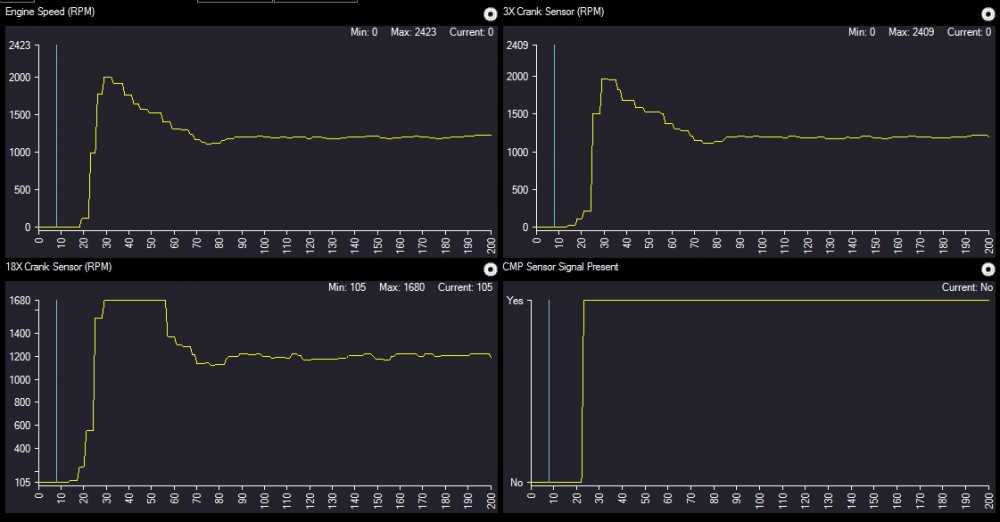Click the blue cursor line in Engine Speed graph
The image size is (1000, 522).
pyautogui.click(x=56, y=130)
